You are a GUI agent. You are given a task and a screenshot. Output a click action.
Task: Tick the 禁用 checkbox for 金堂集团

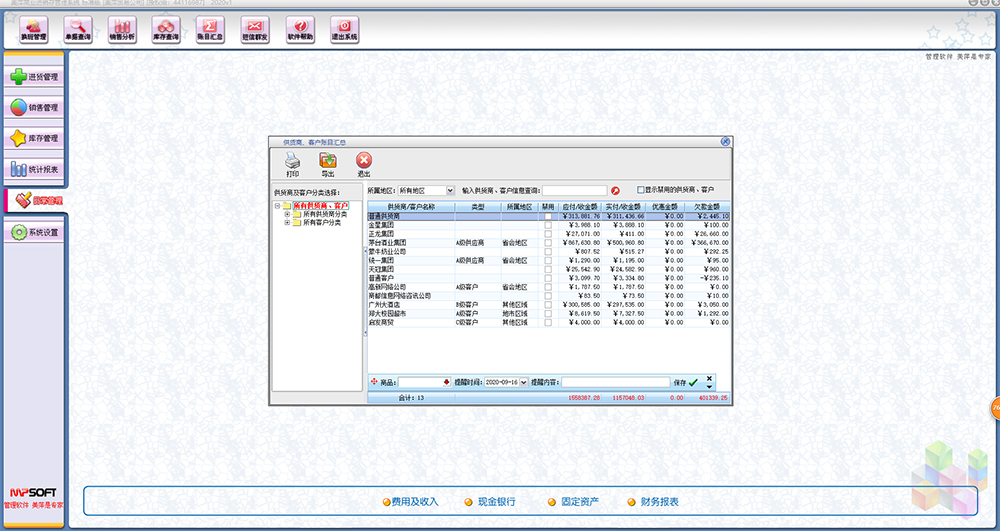pos(548,225)
